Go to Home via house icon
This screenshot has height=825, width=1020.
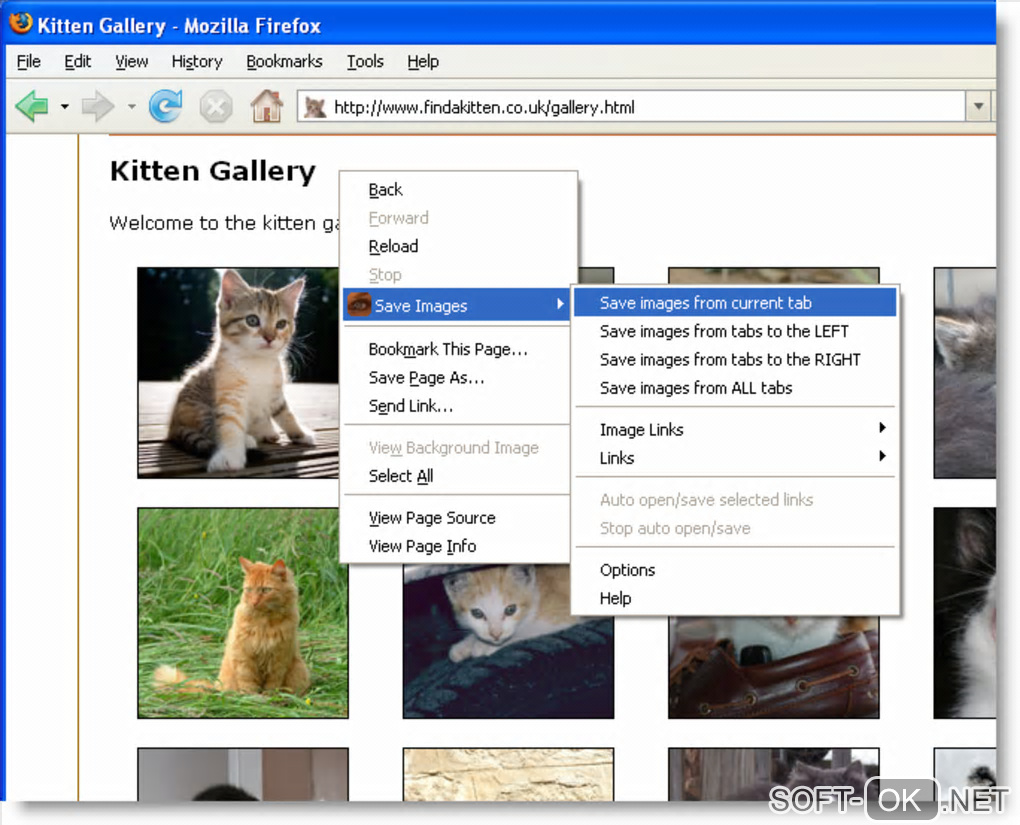[x=266, y=106]
